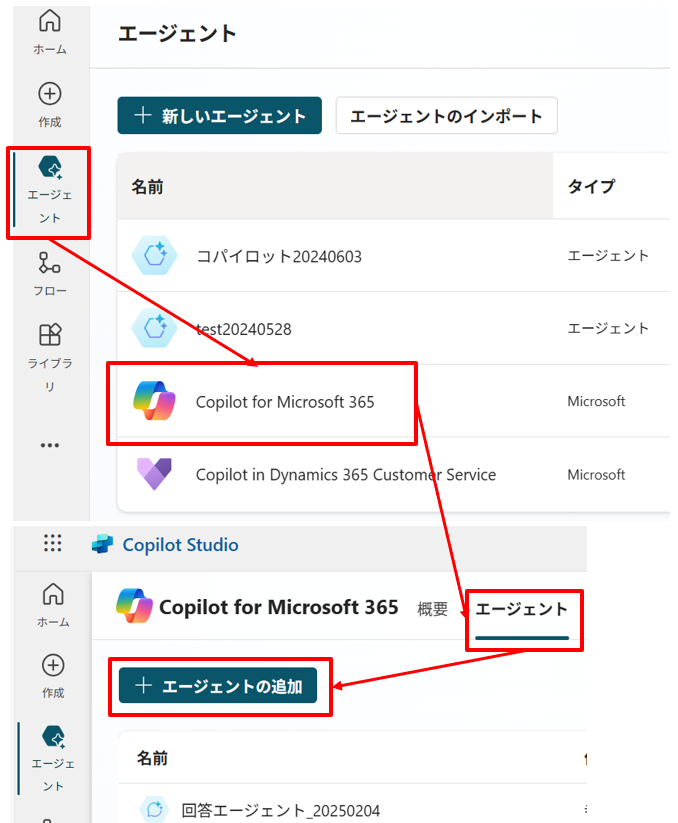Open Library (ライブラリ) in the upper sidebar

point(50,357)
